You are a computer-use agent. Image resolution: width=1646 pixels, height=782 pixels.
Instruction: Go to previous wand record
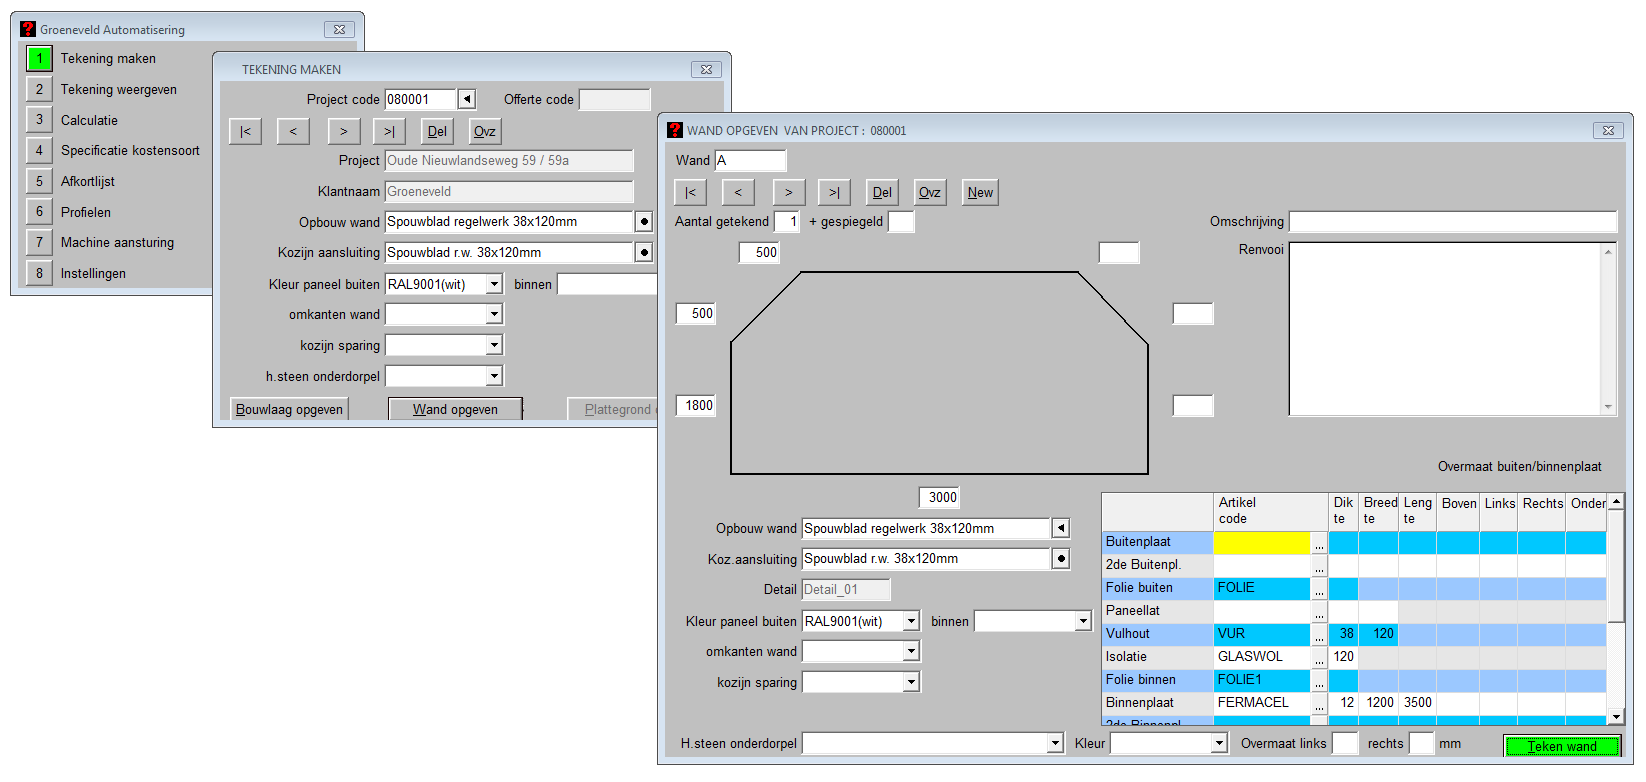738,193
